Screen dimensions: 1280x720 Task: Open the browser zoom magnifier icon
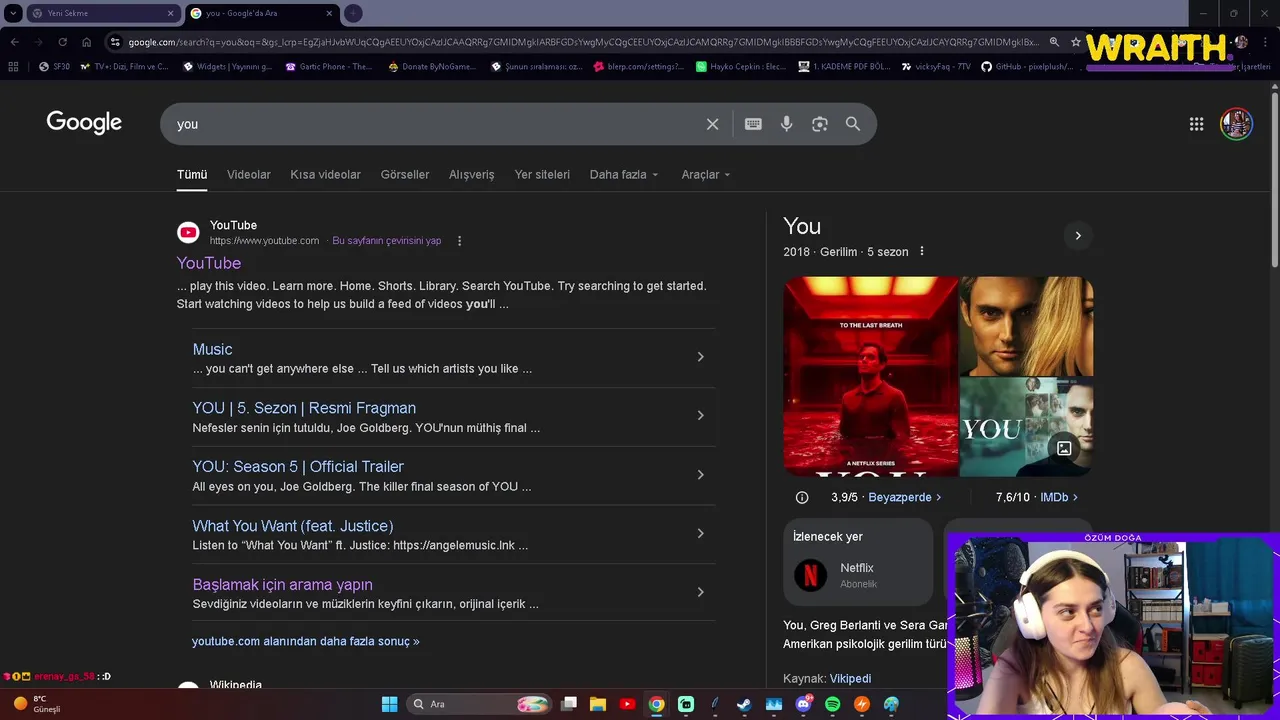coord(1053,42)
